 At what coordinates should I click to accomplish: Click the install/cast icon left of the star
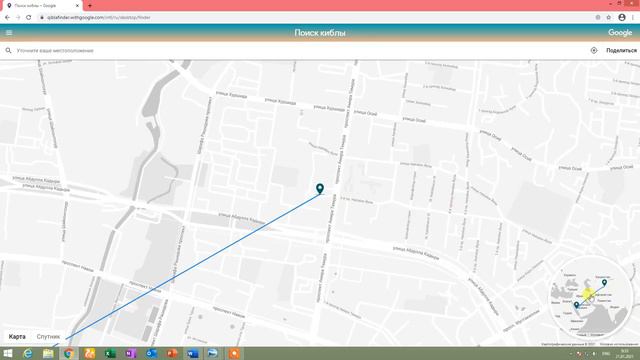tap(598, 18)
